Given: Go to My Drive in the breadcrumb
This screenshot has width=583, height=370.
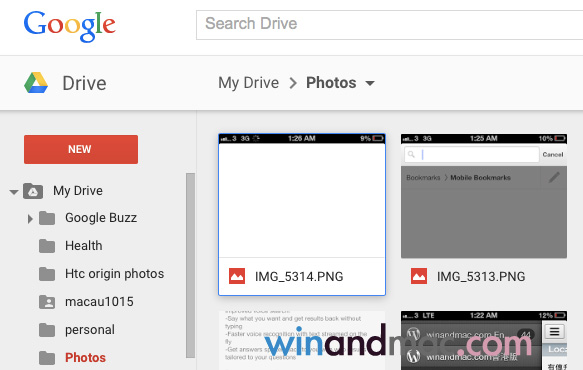Looking at the screenshot, I should (248, 83).
